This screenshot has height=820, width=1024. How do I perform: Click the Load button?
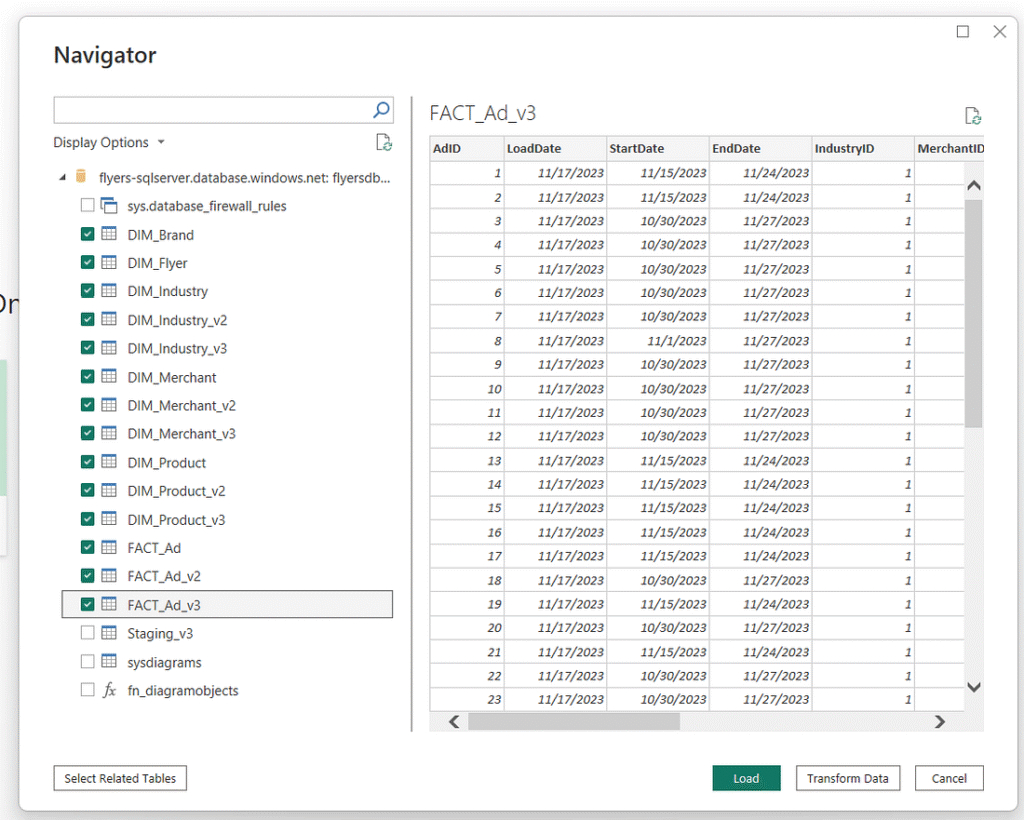(746, 778)
